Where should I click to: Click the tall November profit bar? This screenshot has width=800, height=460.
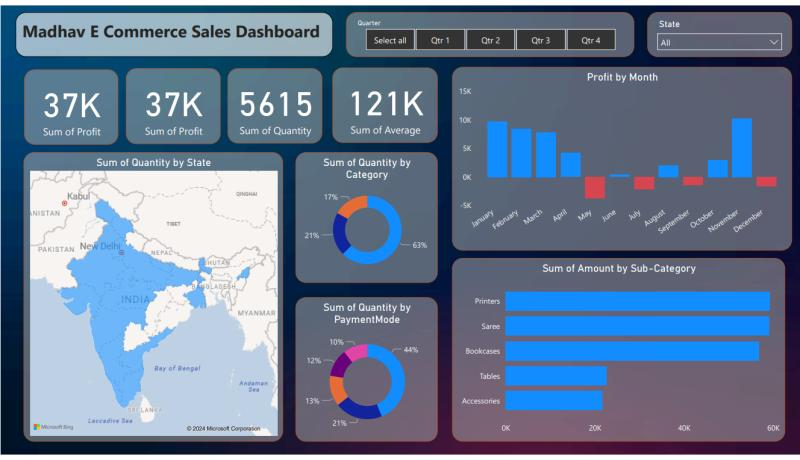pos(742,148)
